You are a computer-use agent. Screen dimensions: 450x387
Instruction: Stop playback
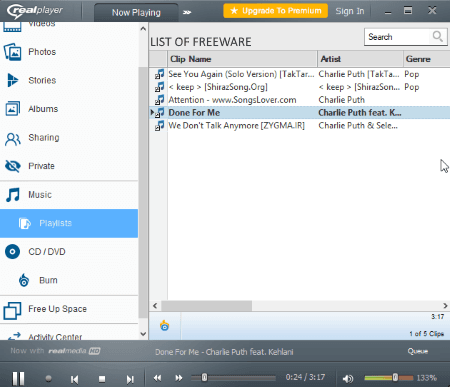pos(102,379)
